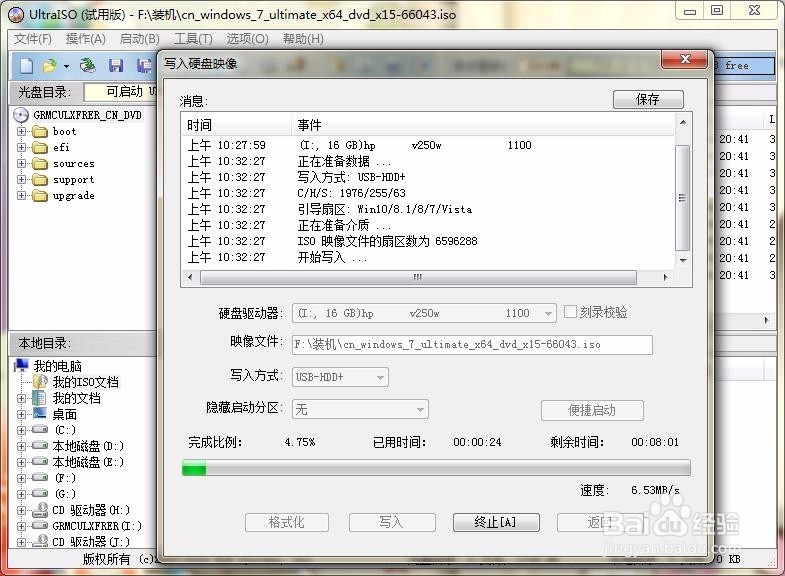Expand the sources folder node
Screen dimensions: 785x576
tap(21, 164)
